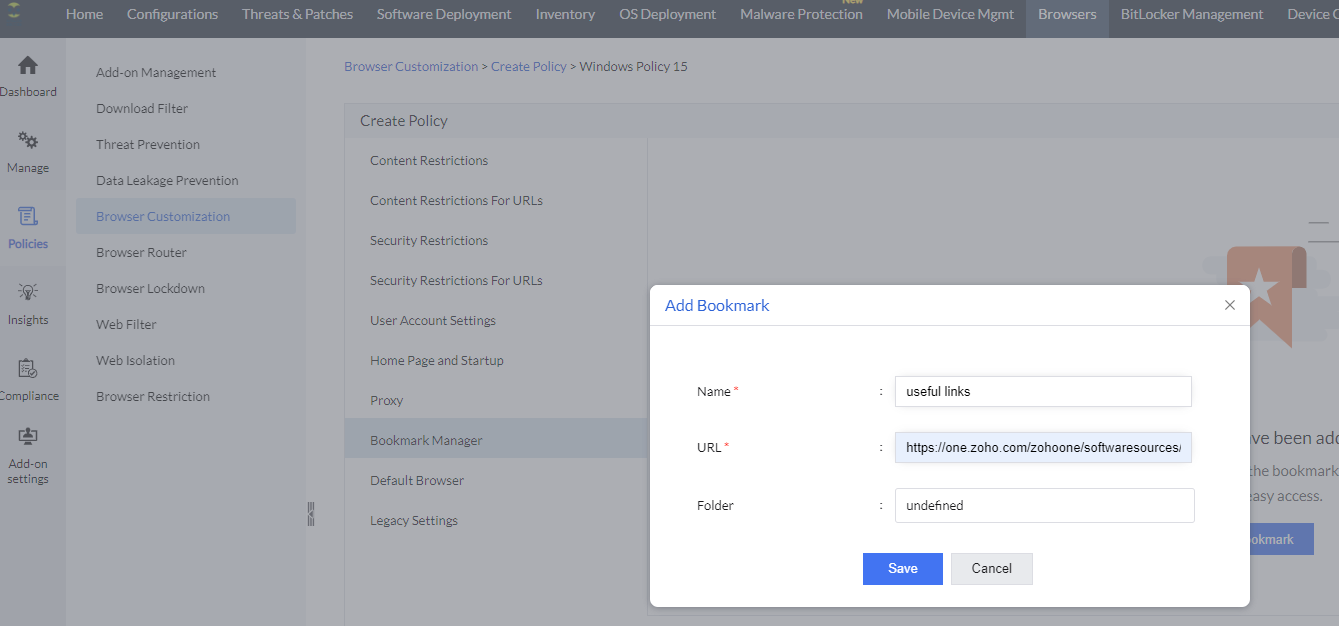Save the new bookmark
The width and height of the screenshot is (1339, 626).
pos(902,569)
